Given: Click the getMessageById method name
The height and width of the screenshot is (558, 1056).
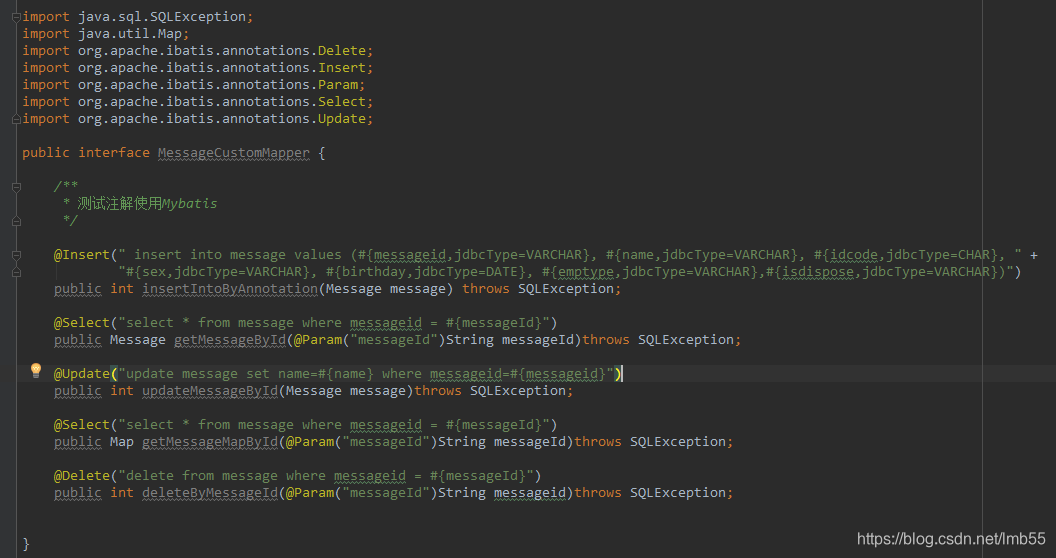Looking at the screenshot, I should (x=230, y=340).
